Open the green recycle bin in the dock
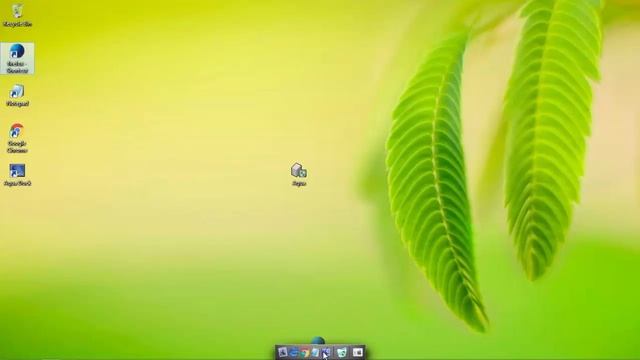 coord(342,352)
